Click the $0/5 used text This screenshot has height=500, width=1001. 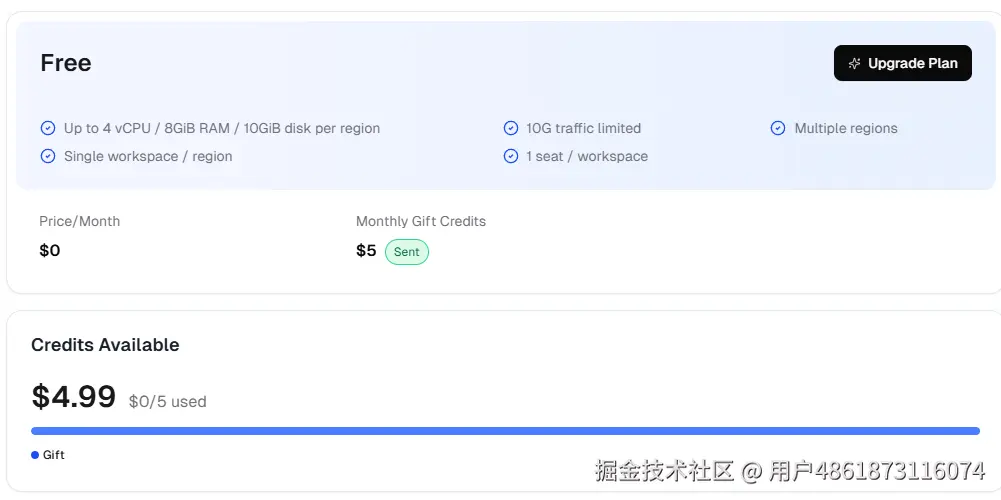[x=167, y=402]
